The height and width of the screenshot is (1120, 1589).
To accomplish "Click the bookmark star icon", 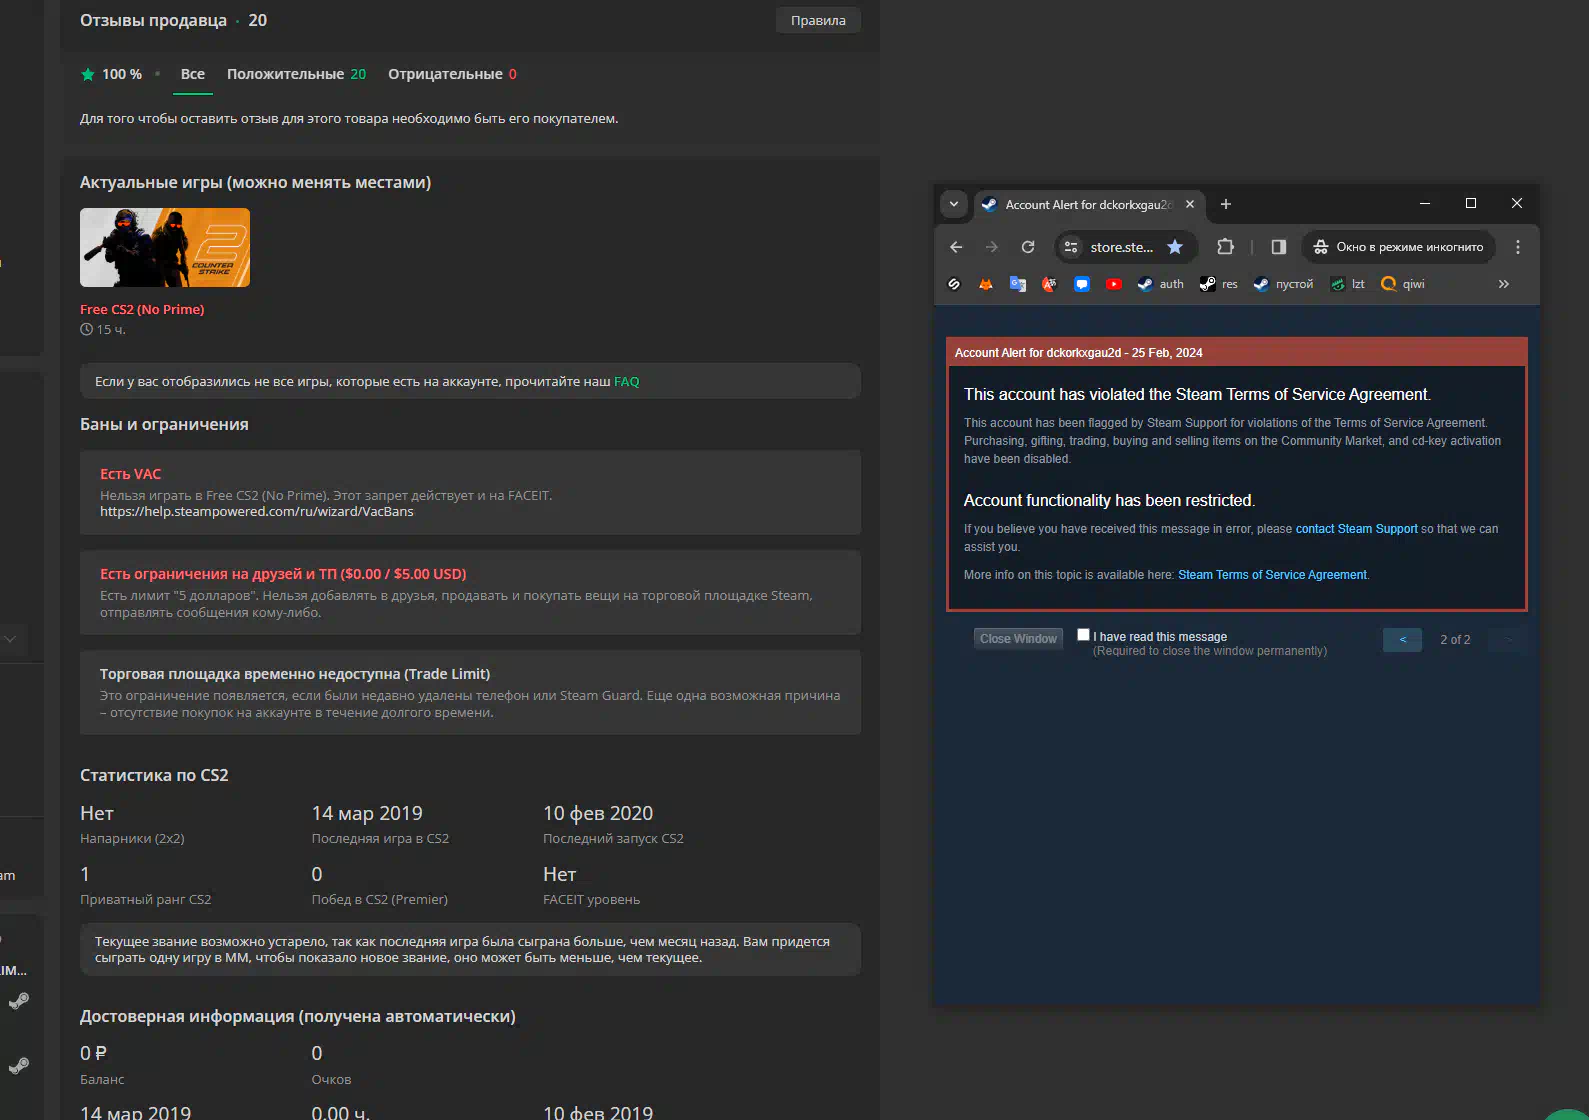I will click(x=1175, y=247).
